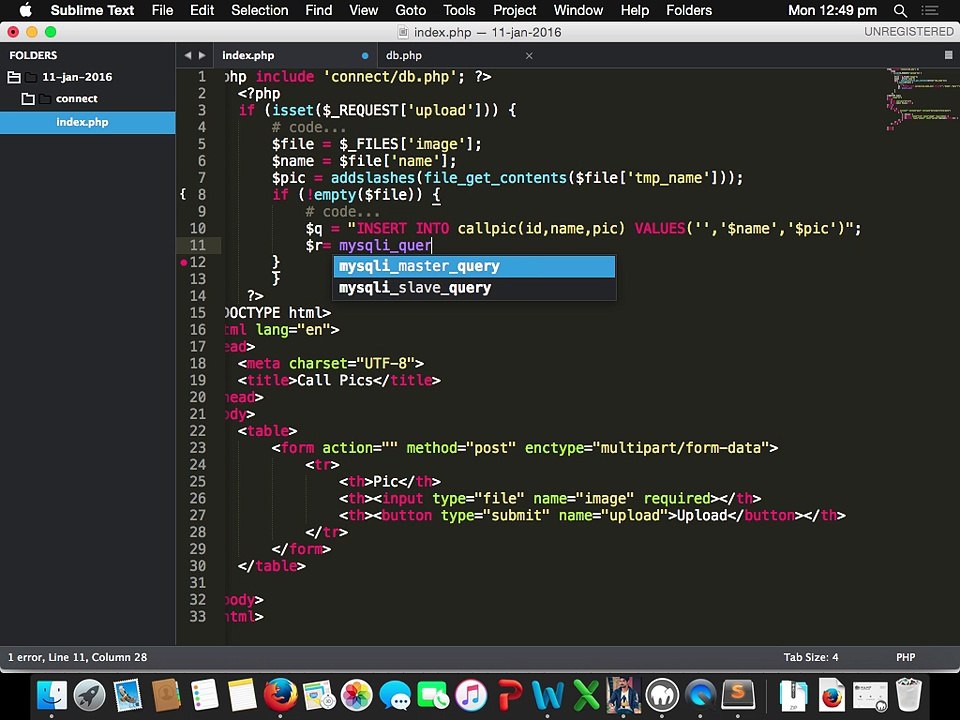Open the tab list dropdown at top right
The width and height of the screenshot is (960, 720).
(948, 56)
